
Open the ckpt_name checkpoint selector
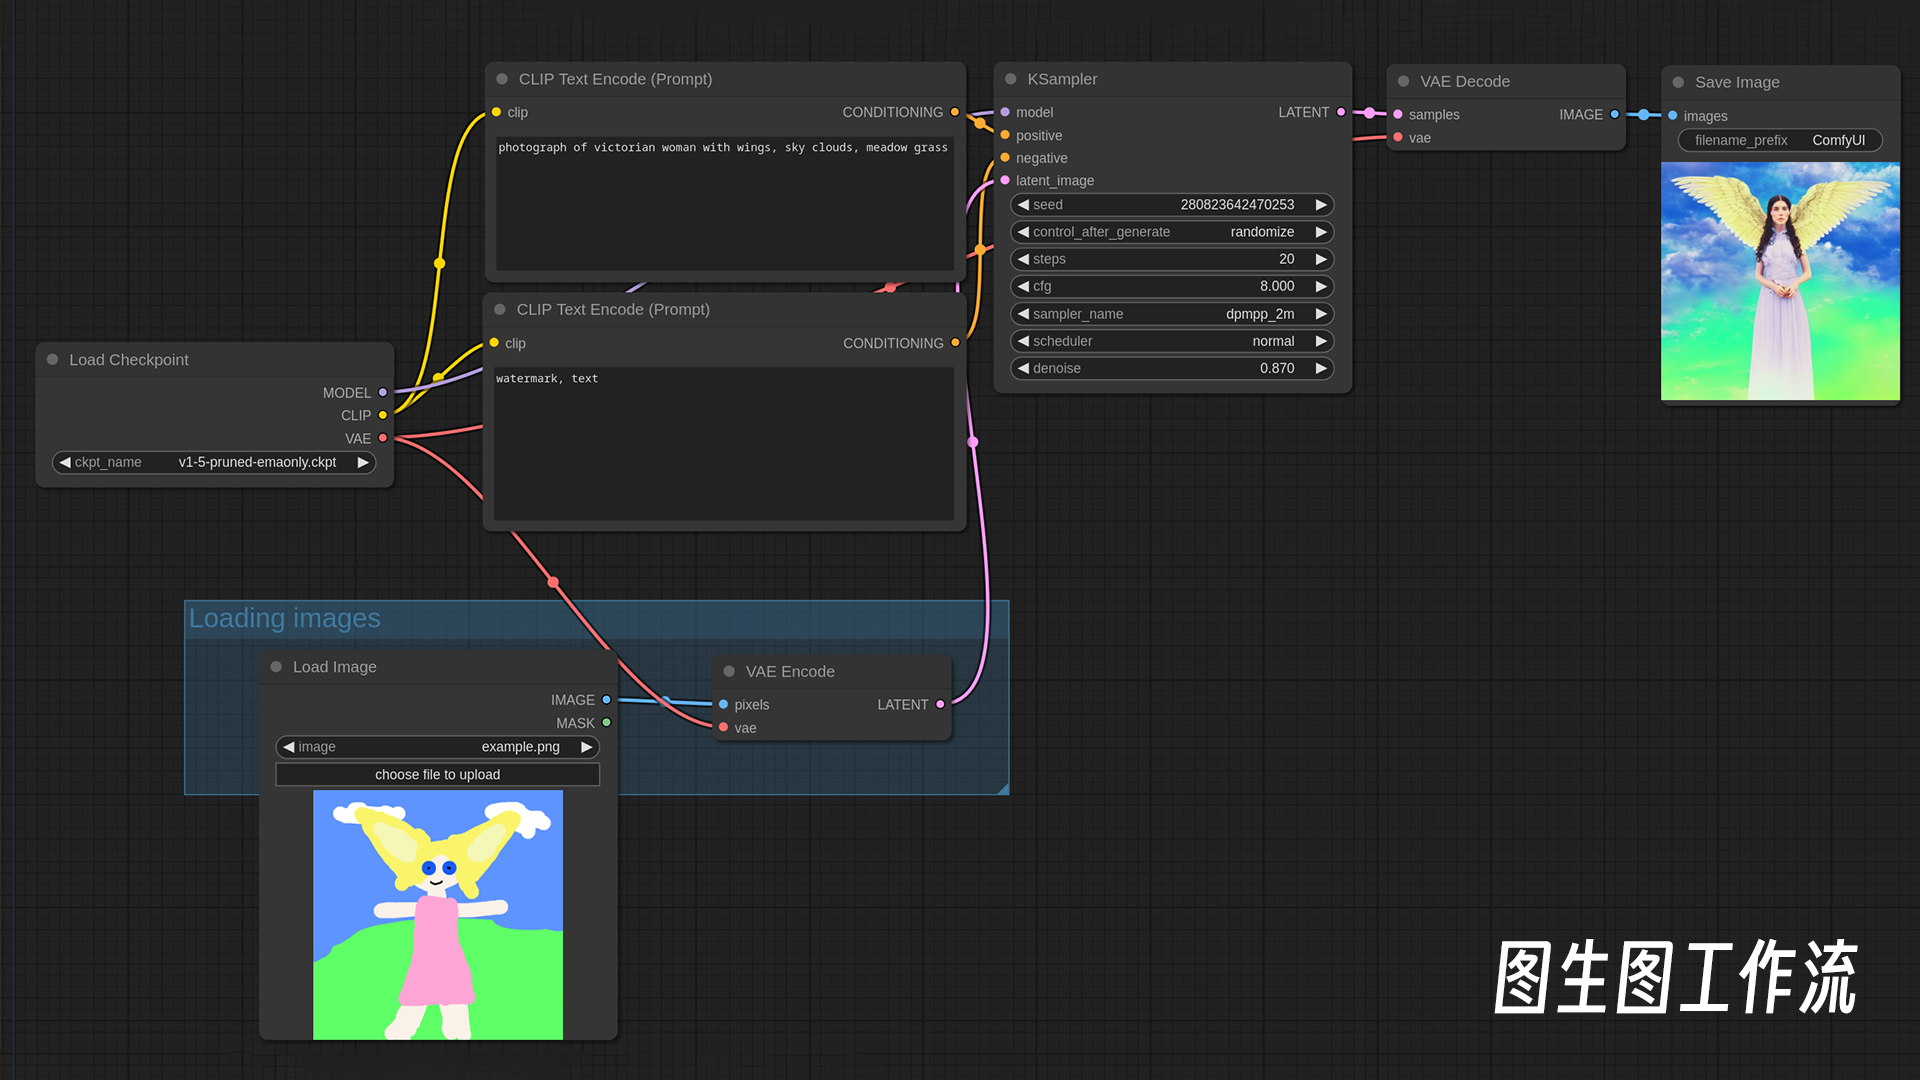(x=214, y=462)
